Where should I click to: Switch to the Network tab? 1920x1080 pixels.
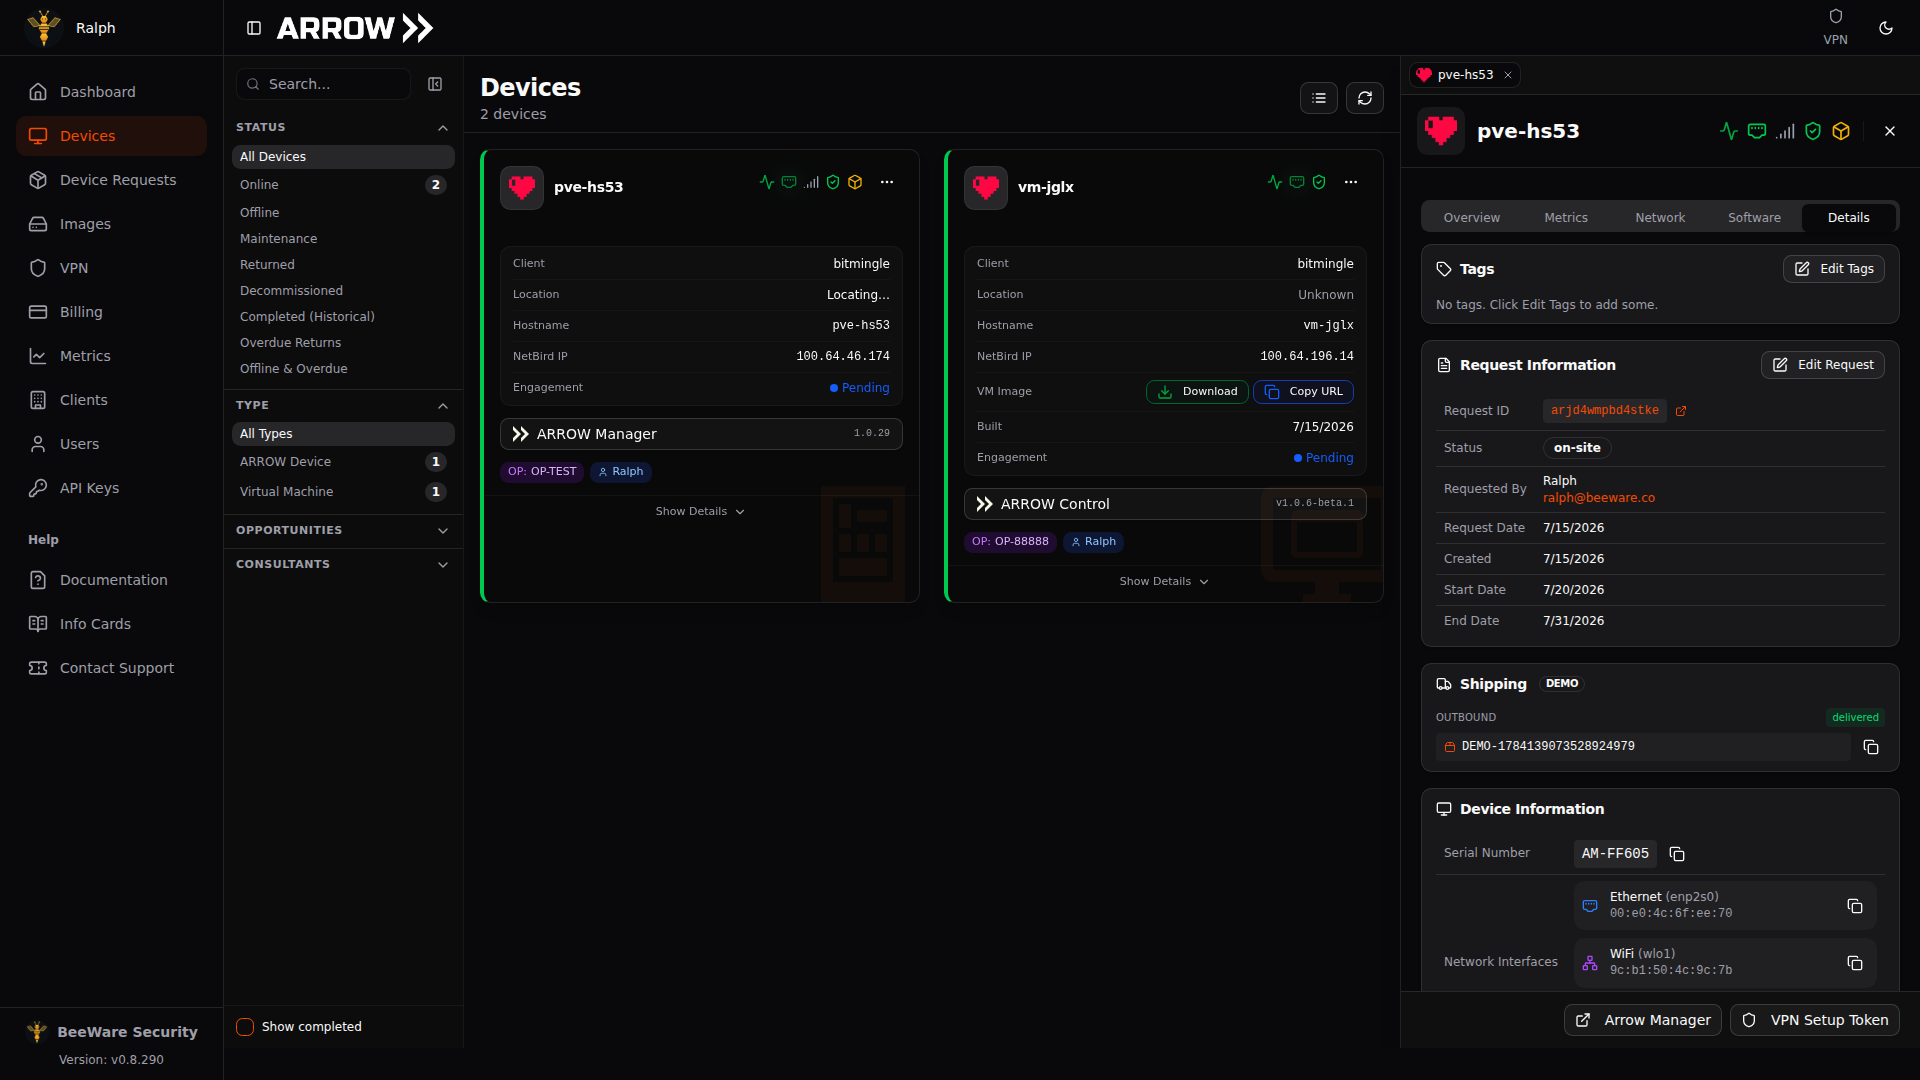pyautogui.click(x=1660, y=218)
